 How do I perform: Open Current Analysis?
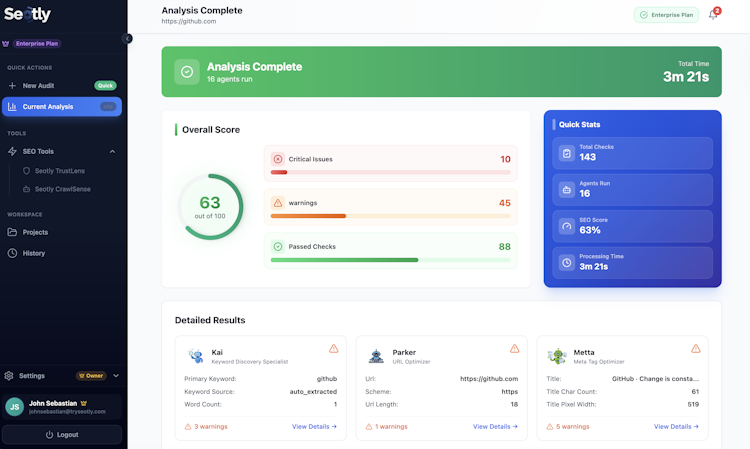click(62, 107)
